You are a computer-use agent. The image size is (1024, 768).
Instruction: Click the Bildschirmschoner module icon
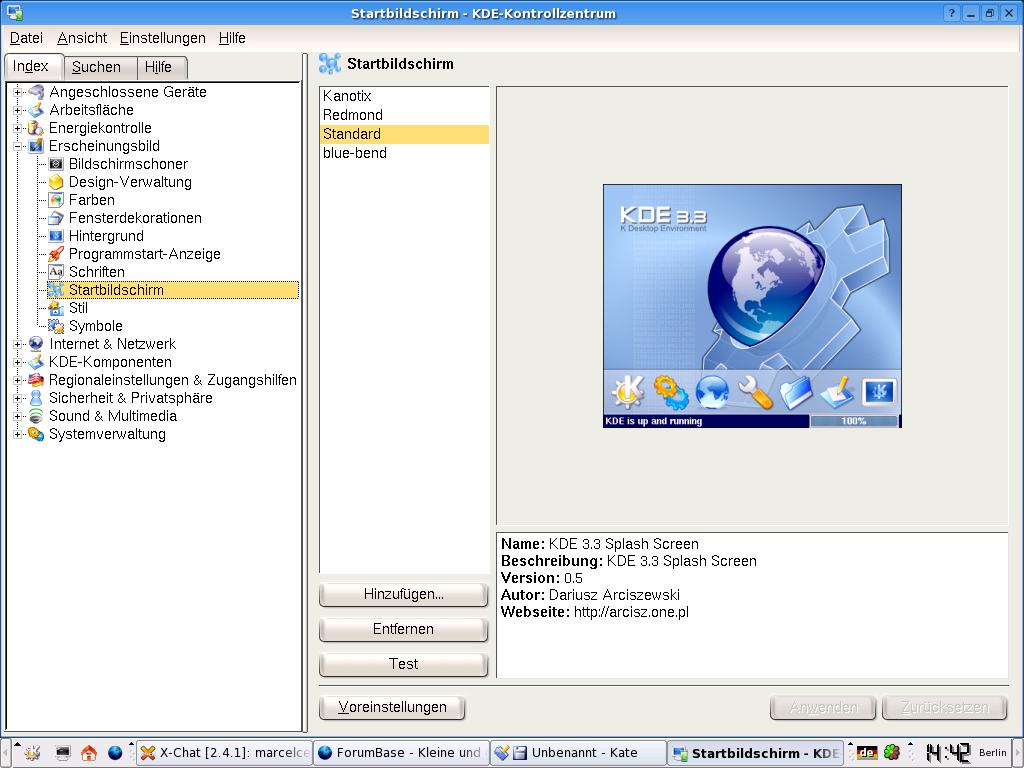[x=56, y=164]
